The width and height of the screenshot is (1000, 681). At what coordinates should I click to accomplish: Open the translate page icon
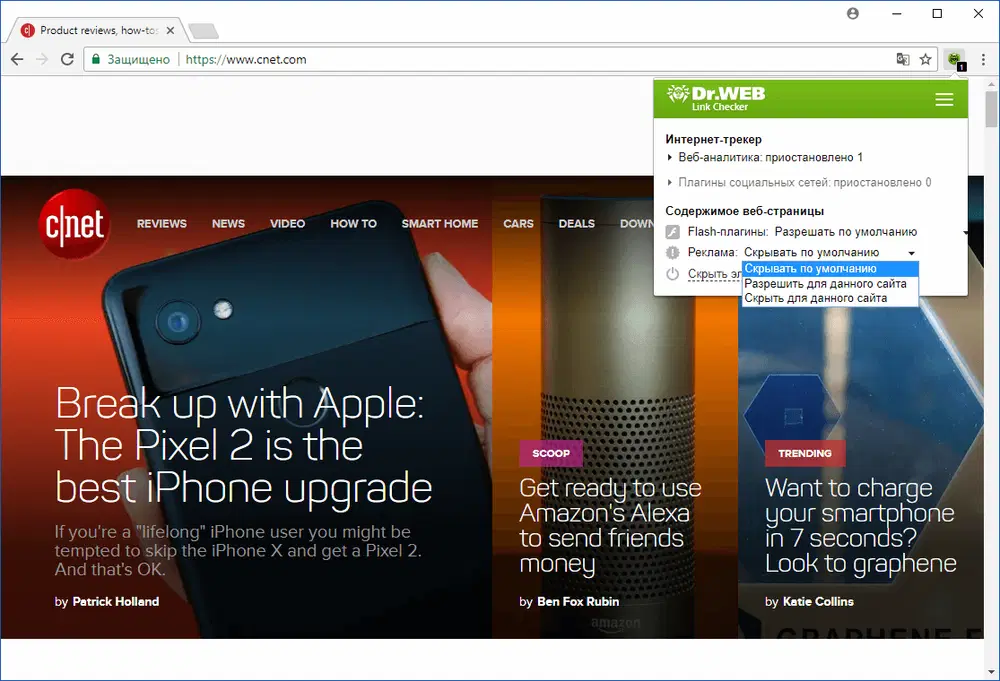point(902,59)
